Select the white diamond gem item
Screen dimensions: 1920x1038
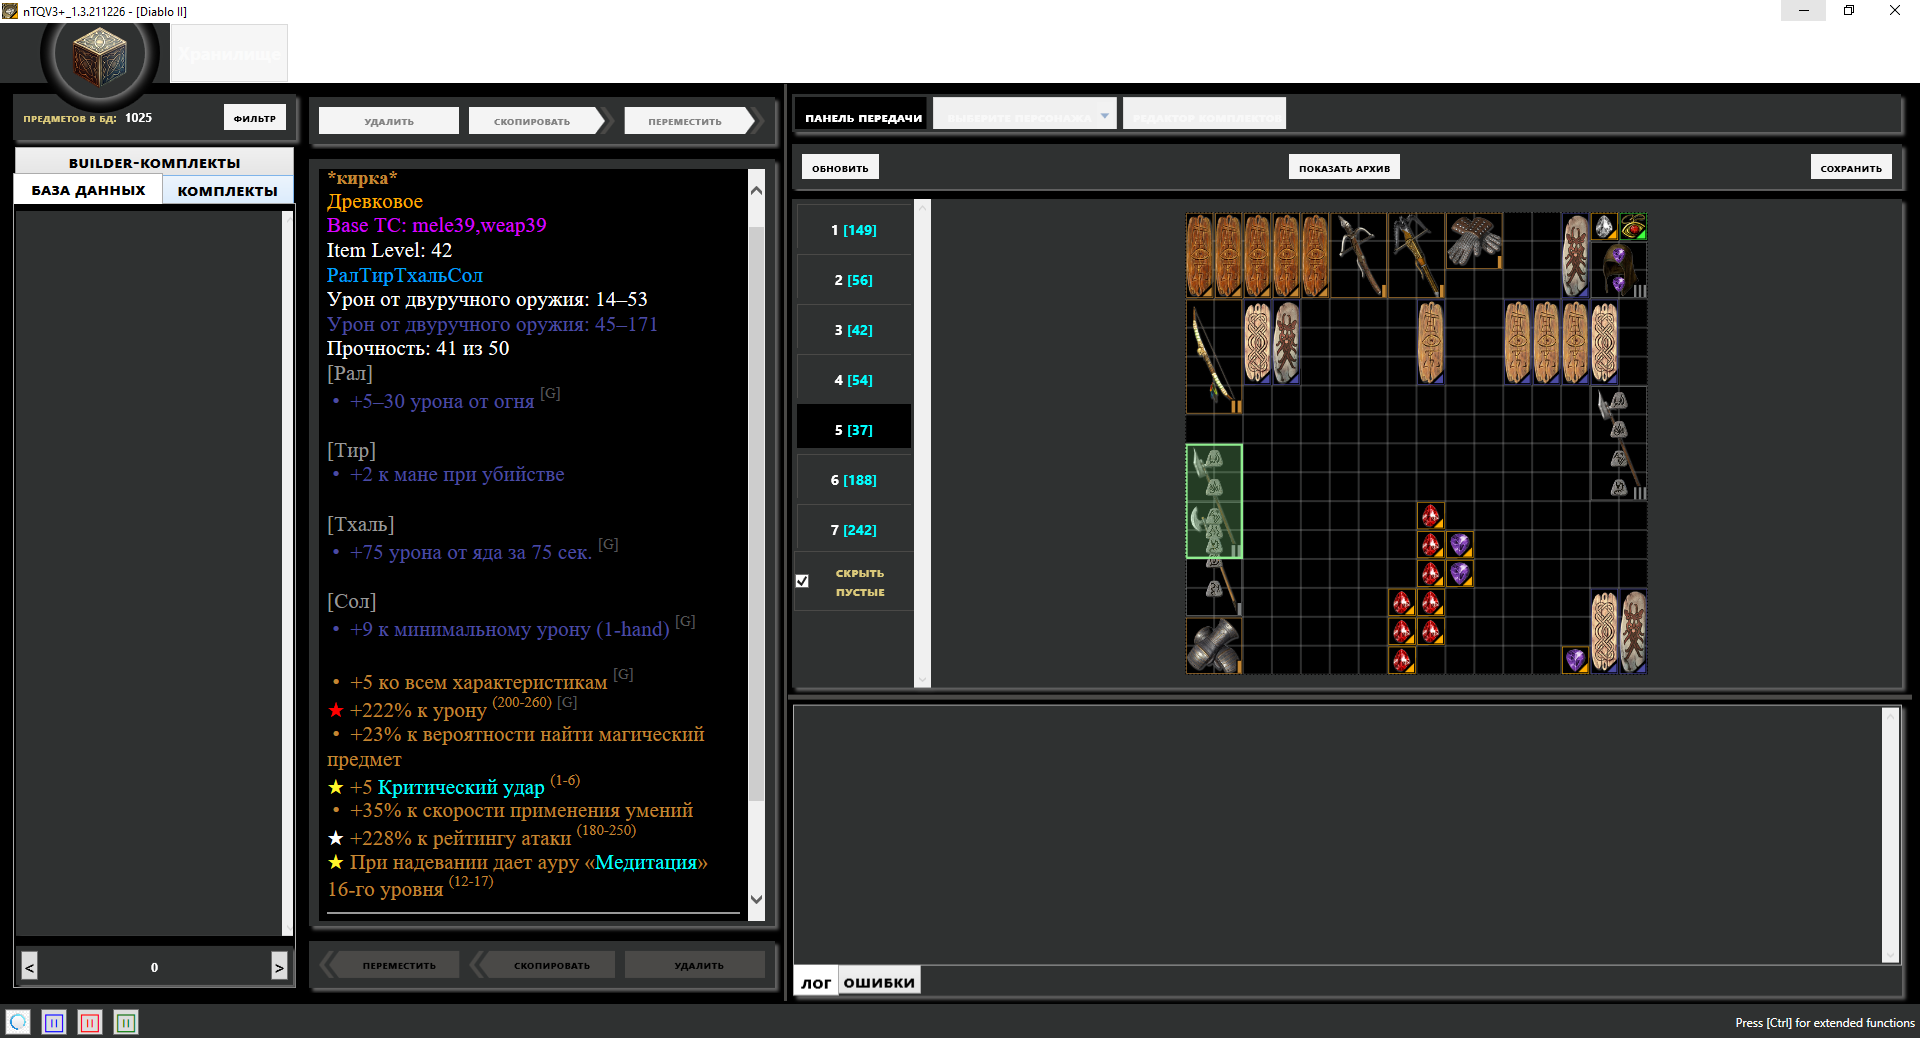1604,227
